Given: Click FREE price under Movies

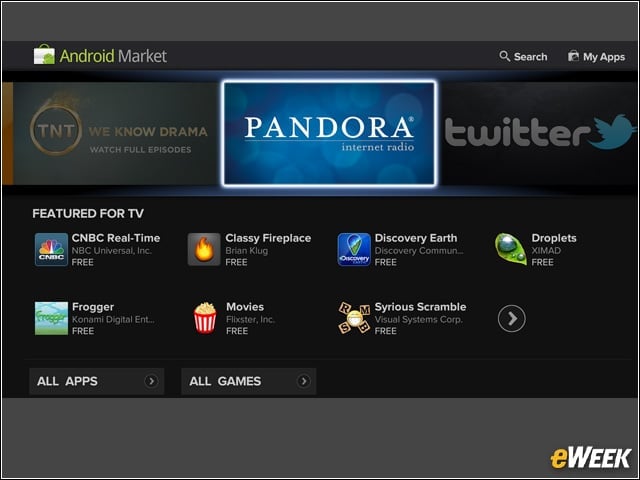Looking at the screenshot, I should coord(237,331).
